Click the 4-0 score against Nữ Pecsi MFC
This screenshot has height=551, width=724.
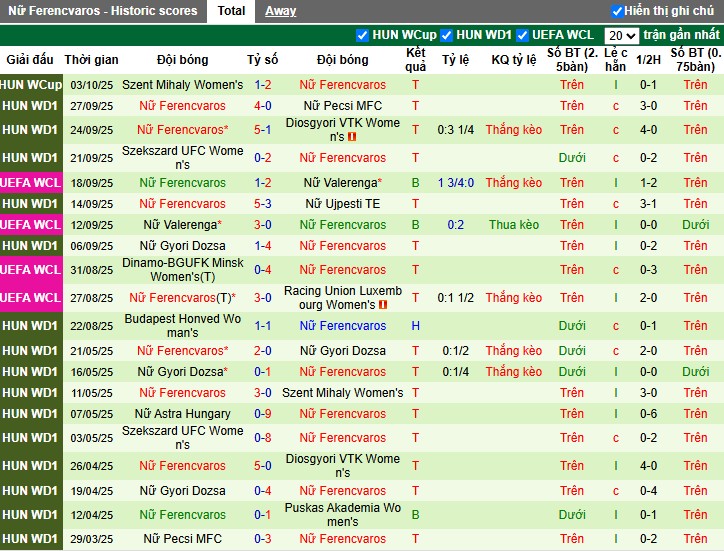tap(262, 106)
